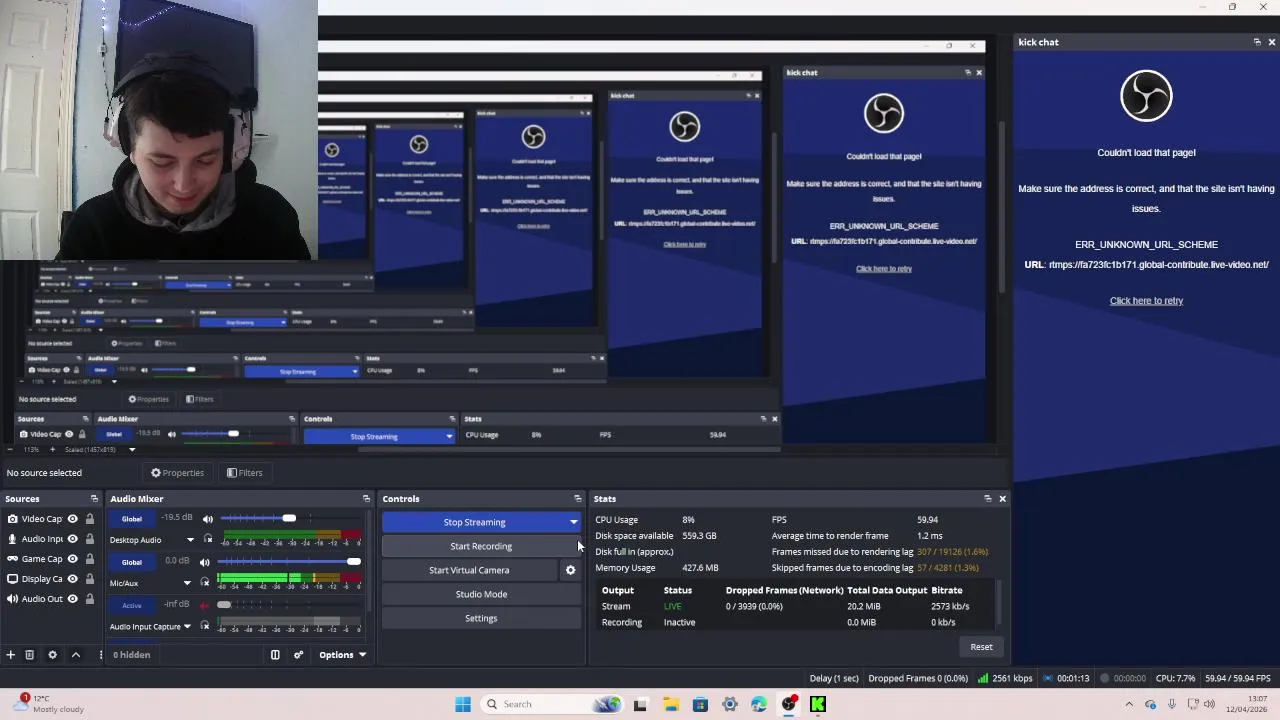Viewport: 1280px width, 720px height.
Task: Click the Desktop Audio Global label
Action: pos(132,519)
